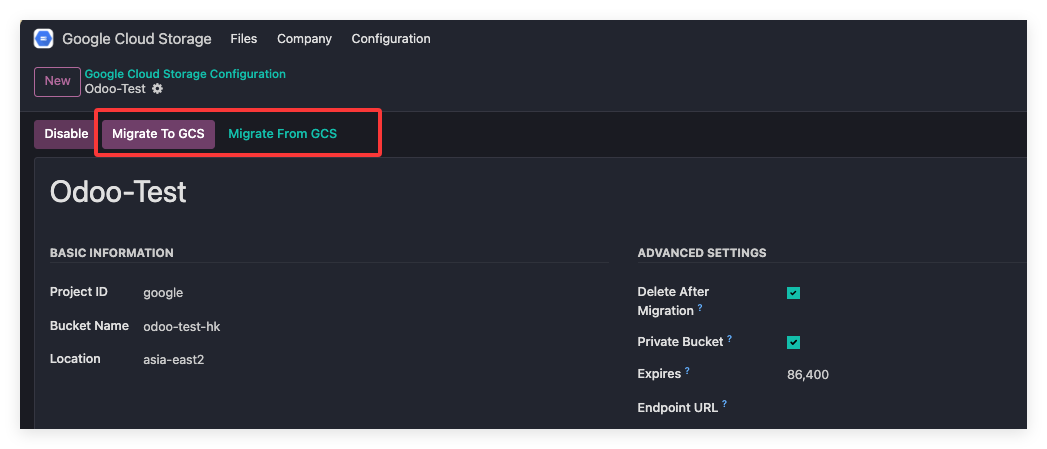This screenshot has height=449, width=1047.
Task: Open the Files menu
Action: [243, 39]
